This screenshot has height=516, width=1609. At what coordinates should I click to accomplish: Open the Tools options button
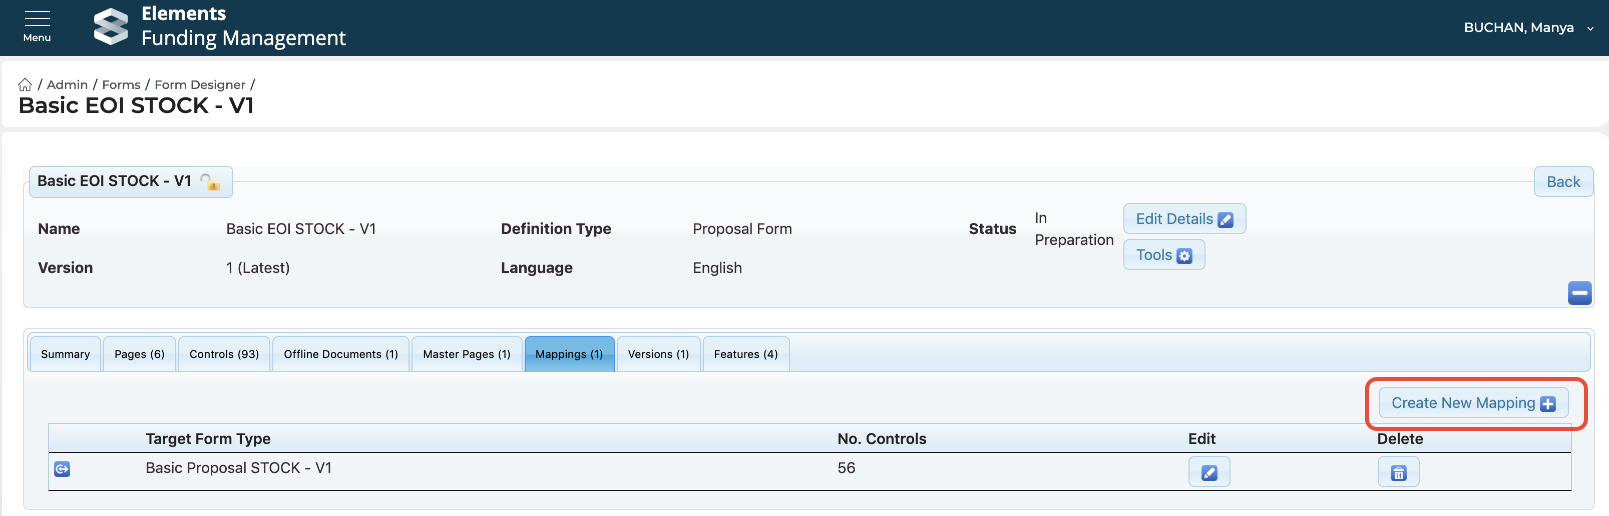[1163, 255]
